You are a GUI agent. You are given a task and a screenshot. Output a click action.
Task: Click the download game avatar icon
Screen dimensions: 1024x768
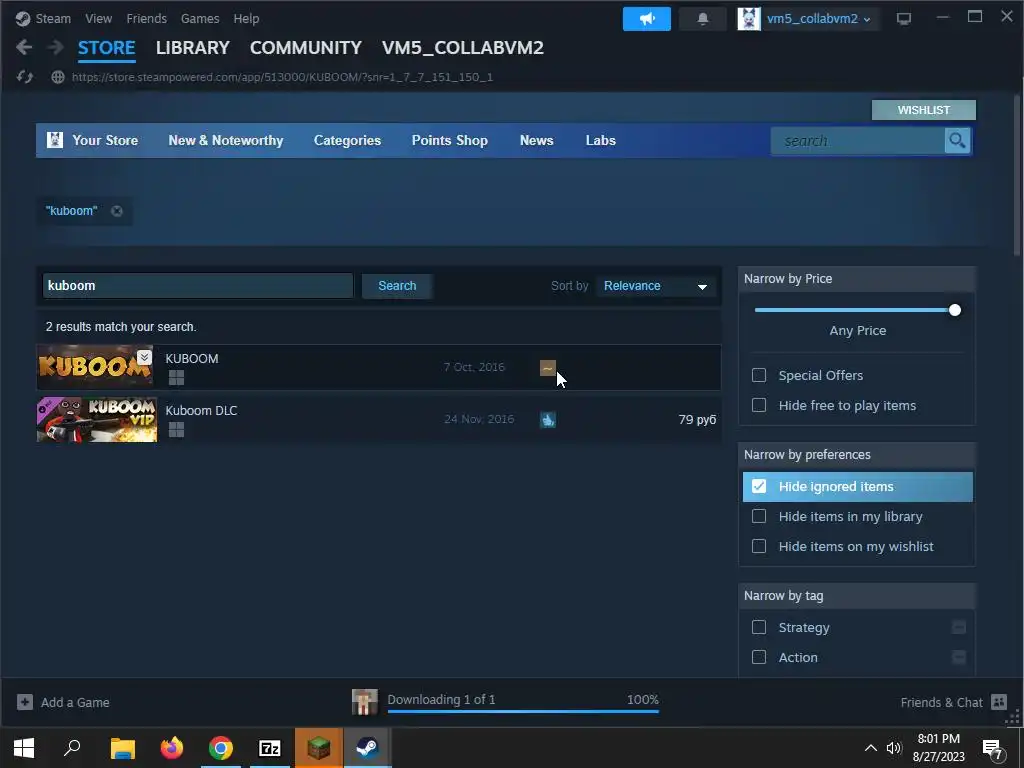(x=364, y=702)
